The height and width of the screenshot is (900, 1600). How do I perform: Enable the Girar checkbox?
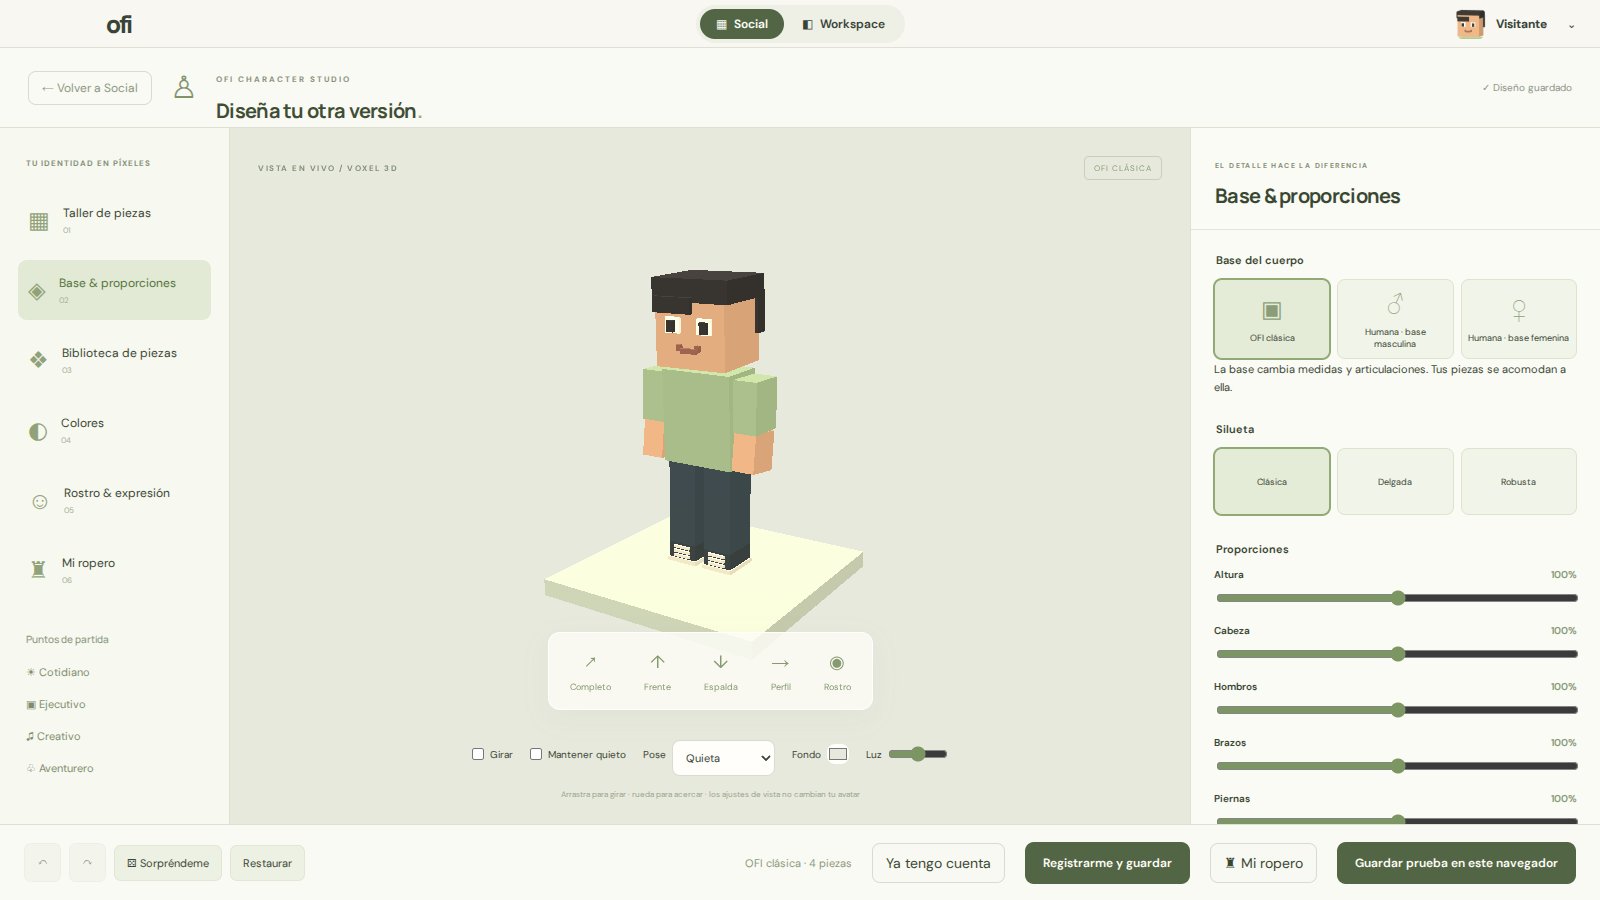(478, 754)
